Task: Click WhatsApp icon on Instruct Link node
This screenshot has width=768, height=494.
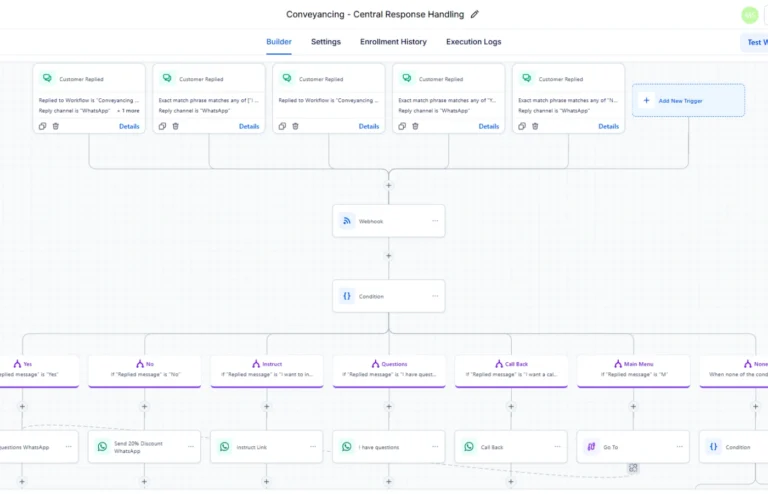Action: pos(224,447)
